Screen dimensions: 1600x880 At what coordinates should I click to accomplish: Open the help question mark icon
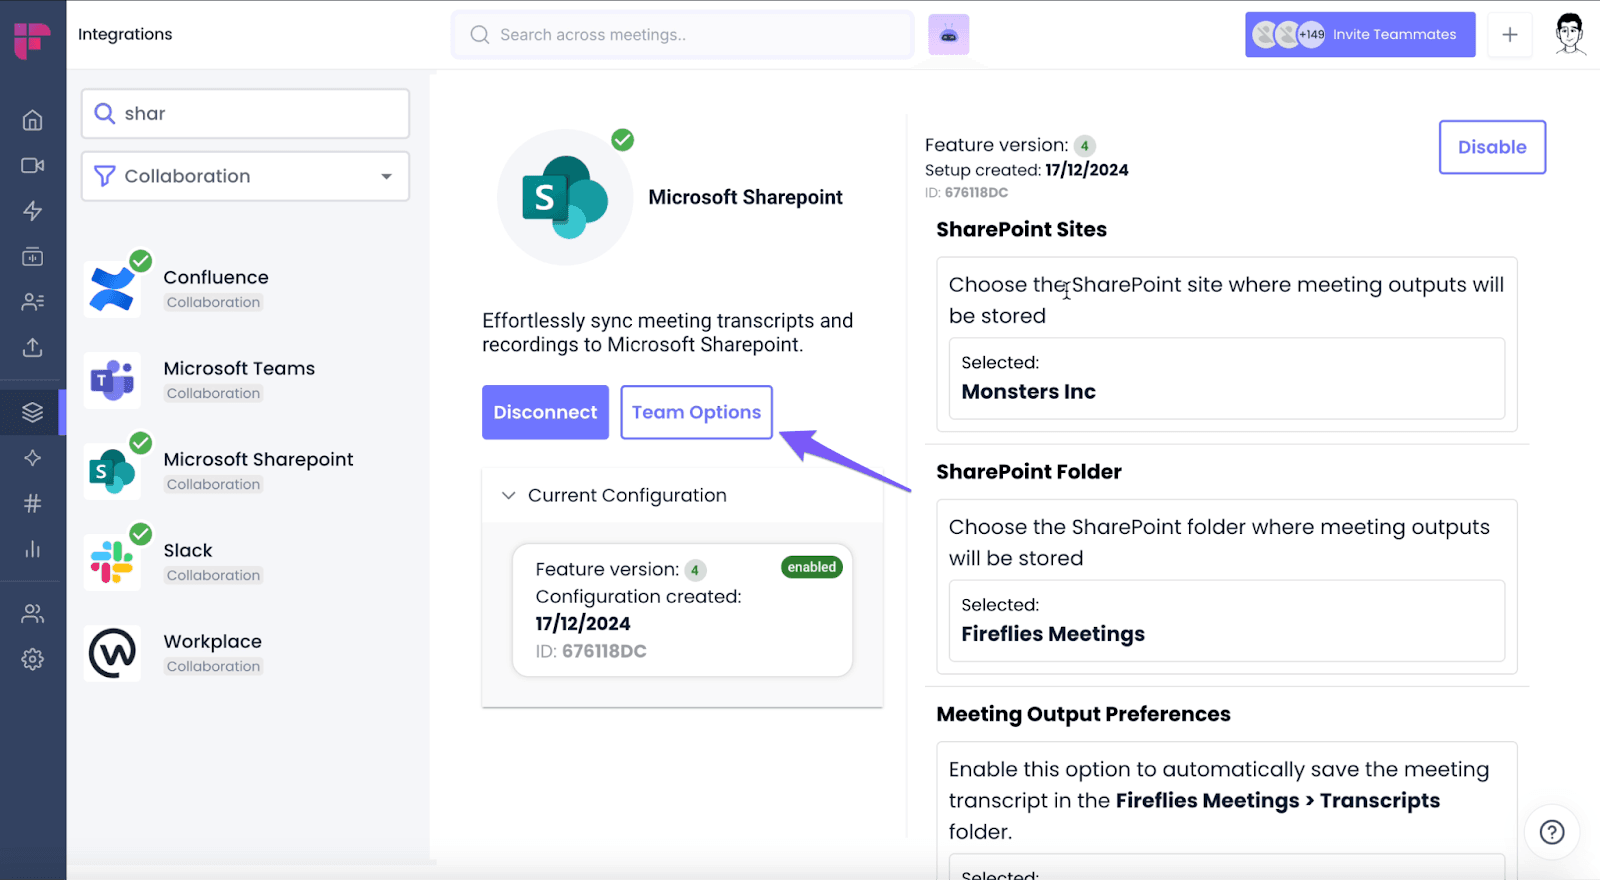pyautogui.click(x=1552, y=832)
